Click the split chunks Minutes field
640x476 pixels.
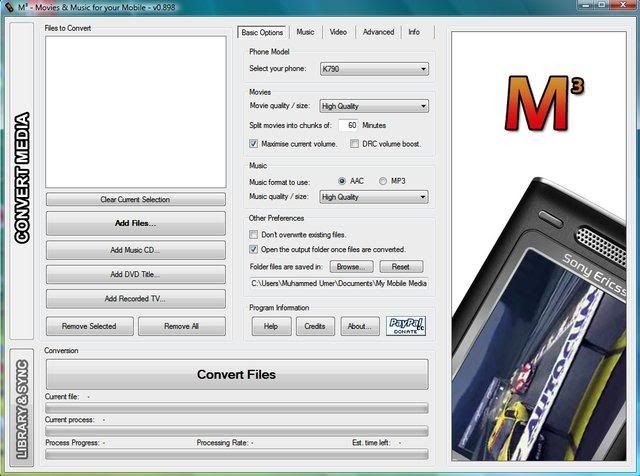(348, 125)
